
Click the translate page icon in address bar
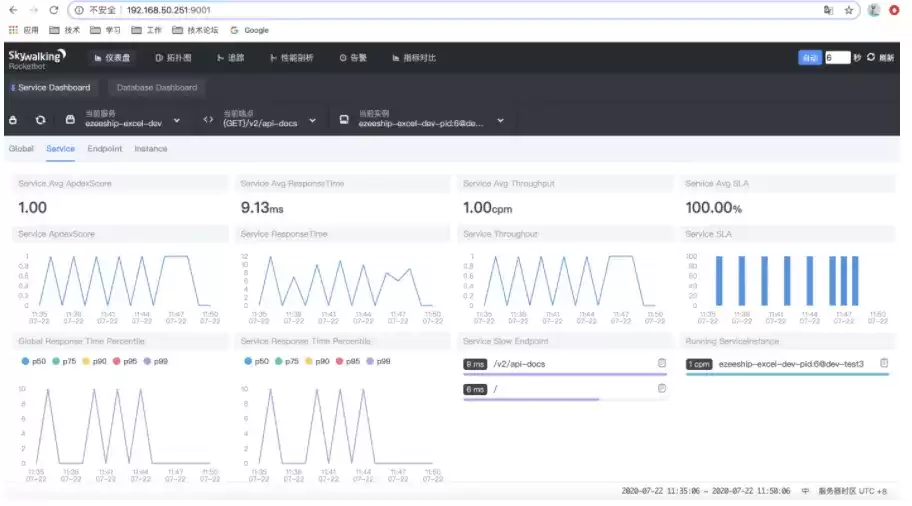(828, 10)
